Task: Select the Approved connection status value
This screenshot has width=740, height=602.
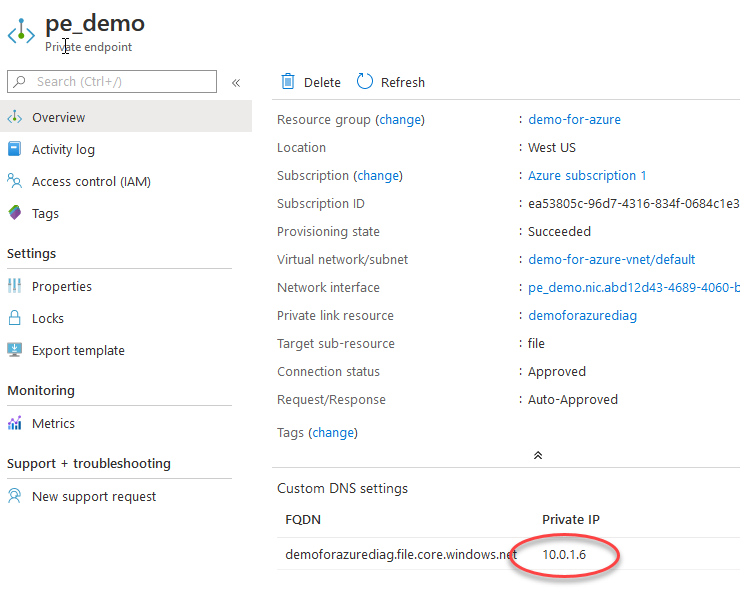Action: coord(557,371)
